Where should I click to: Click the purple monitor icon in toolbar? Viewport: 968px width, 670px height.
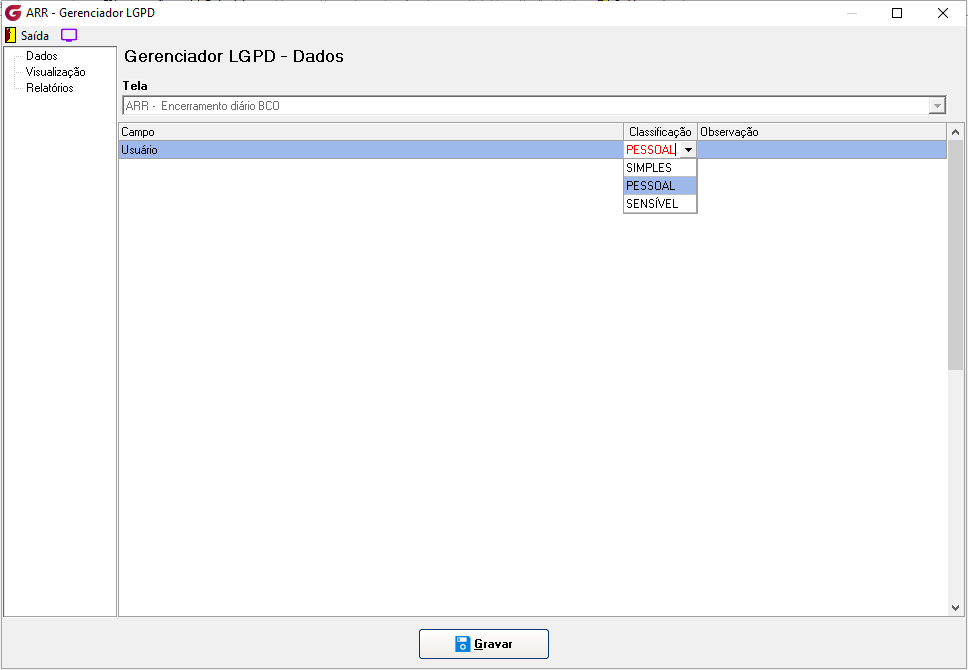[69, 35]
